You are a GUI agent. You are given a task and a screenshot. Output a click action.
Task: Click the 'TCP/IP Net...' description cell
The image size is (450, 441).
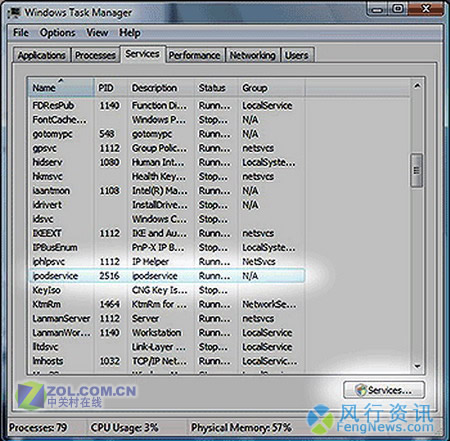point(160,361)
